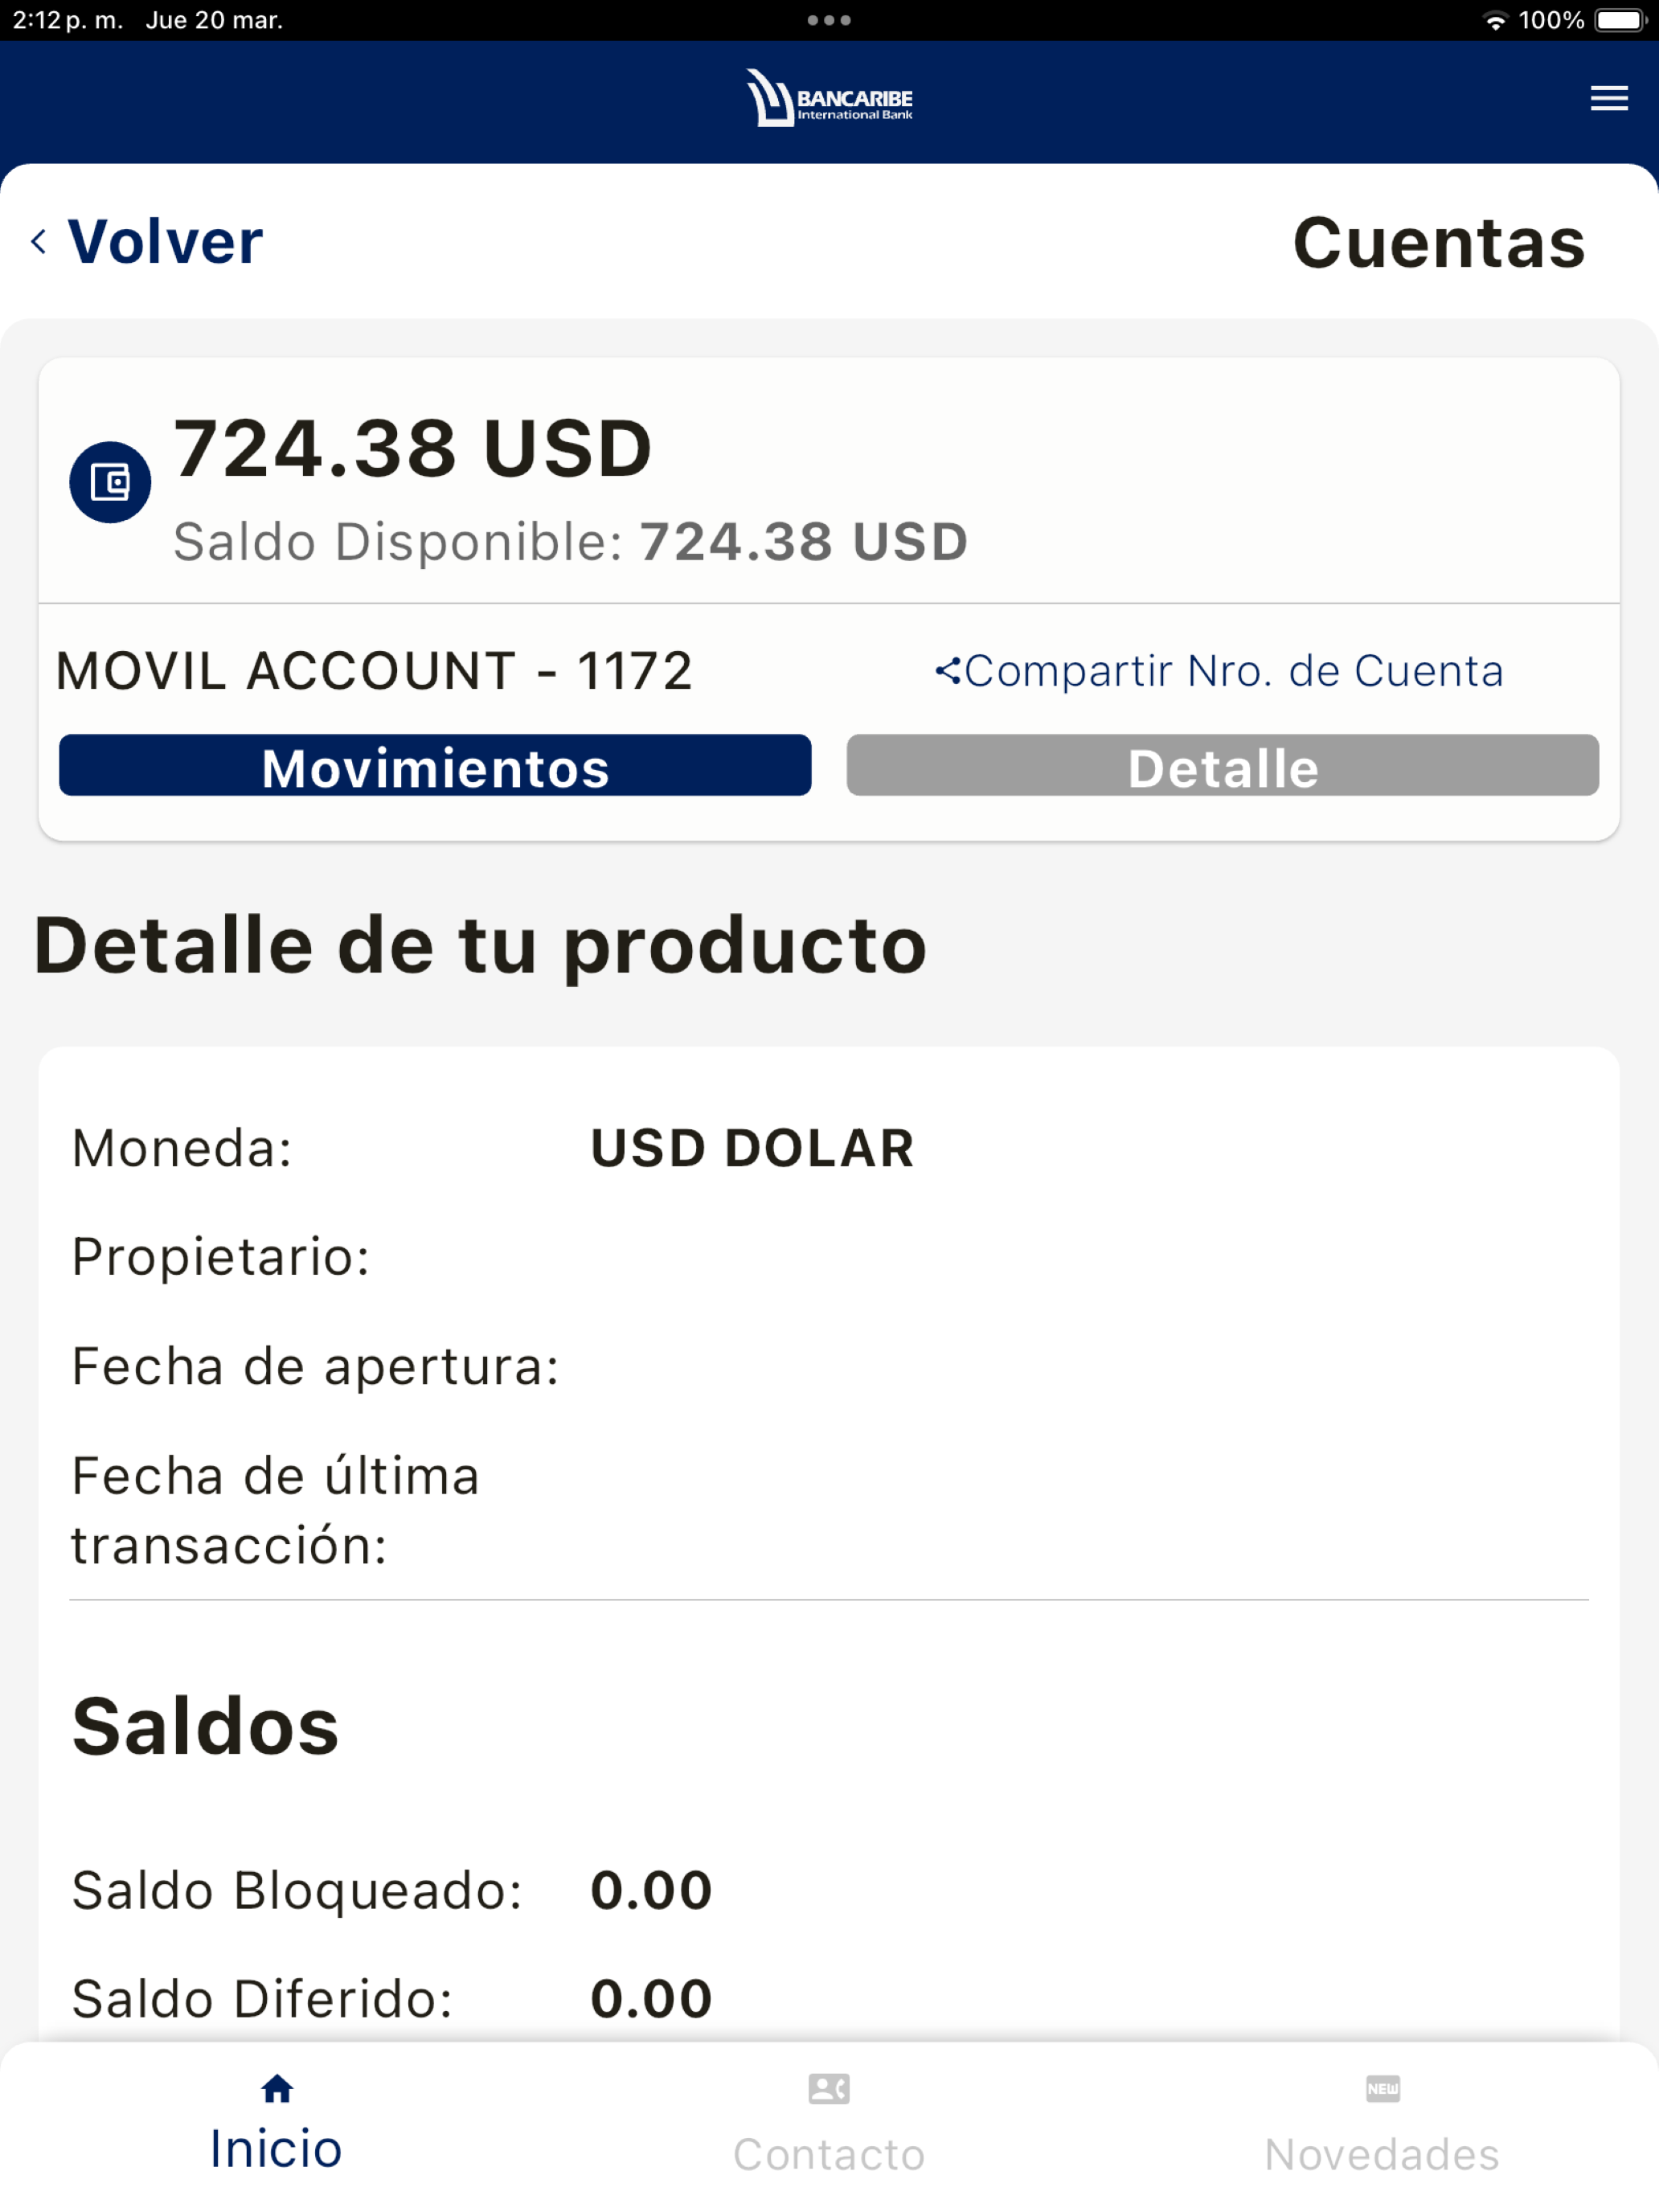1659x2212 pixels.
Task: Switch to the Movimientos tab
Action: tap(435, 766)
